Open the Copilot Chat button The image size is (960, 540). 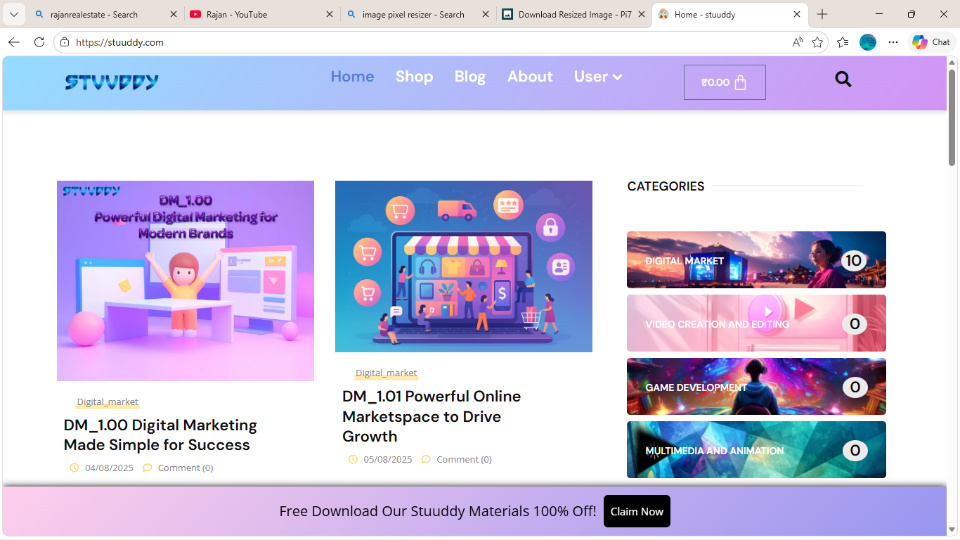931,42
